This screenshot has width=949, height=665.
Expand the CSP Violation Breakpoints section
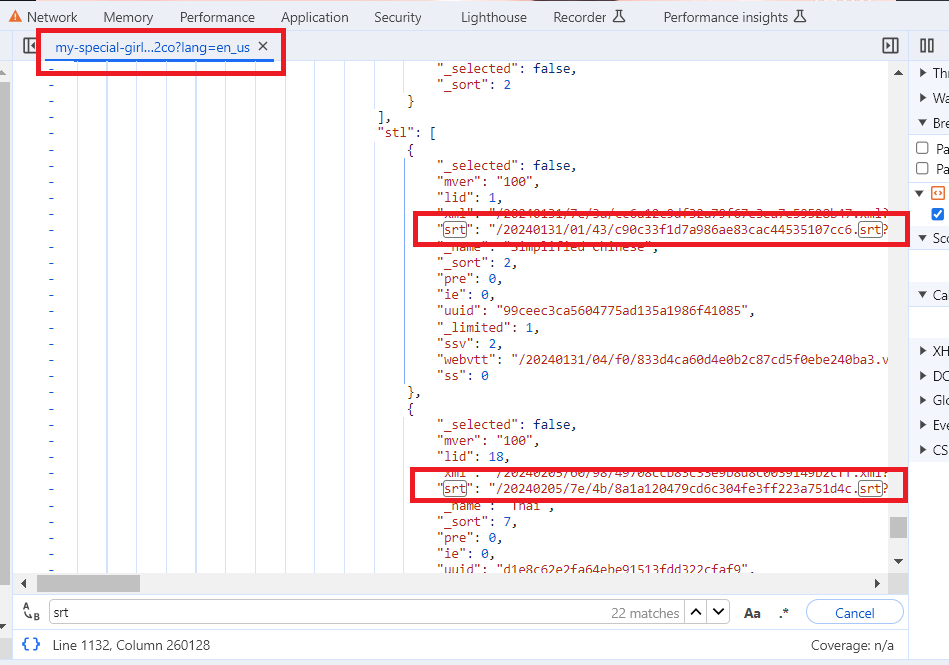point(923,450)
